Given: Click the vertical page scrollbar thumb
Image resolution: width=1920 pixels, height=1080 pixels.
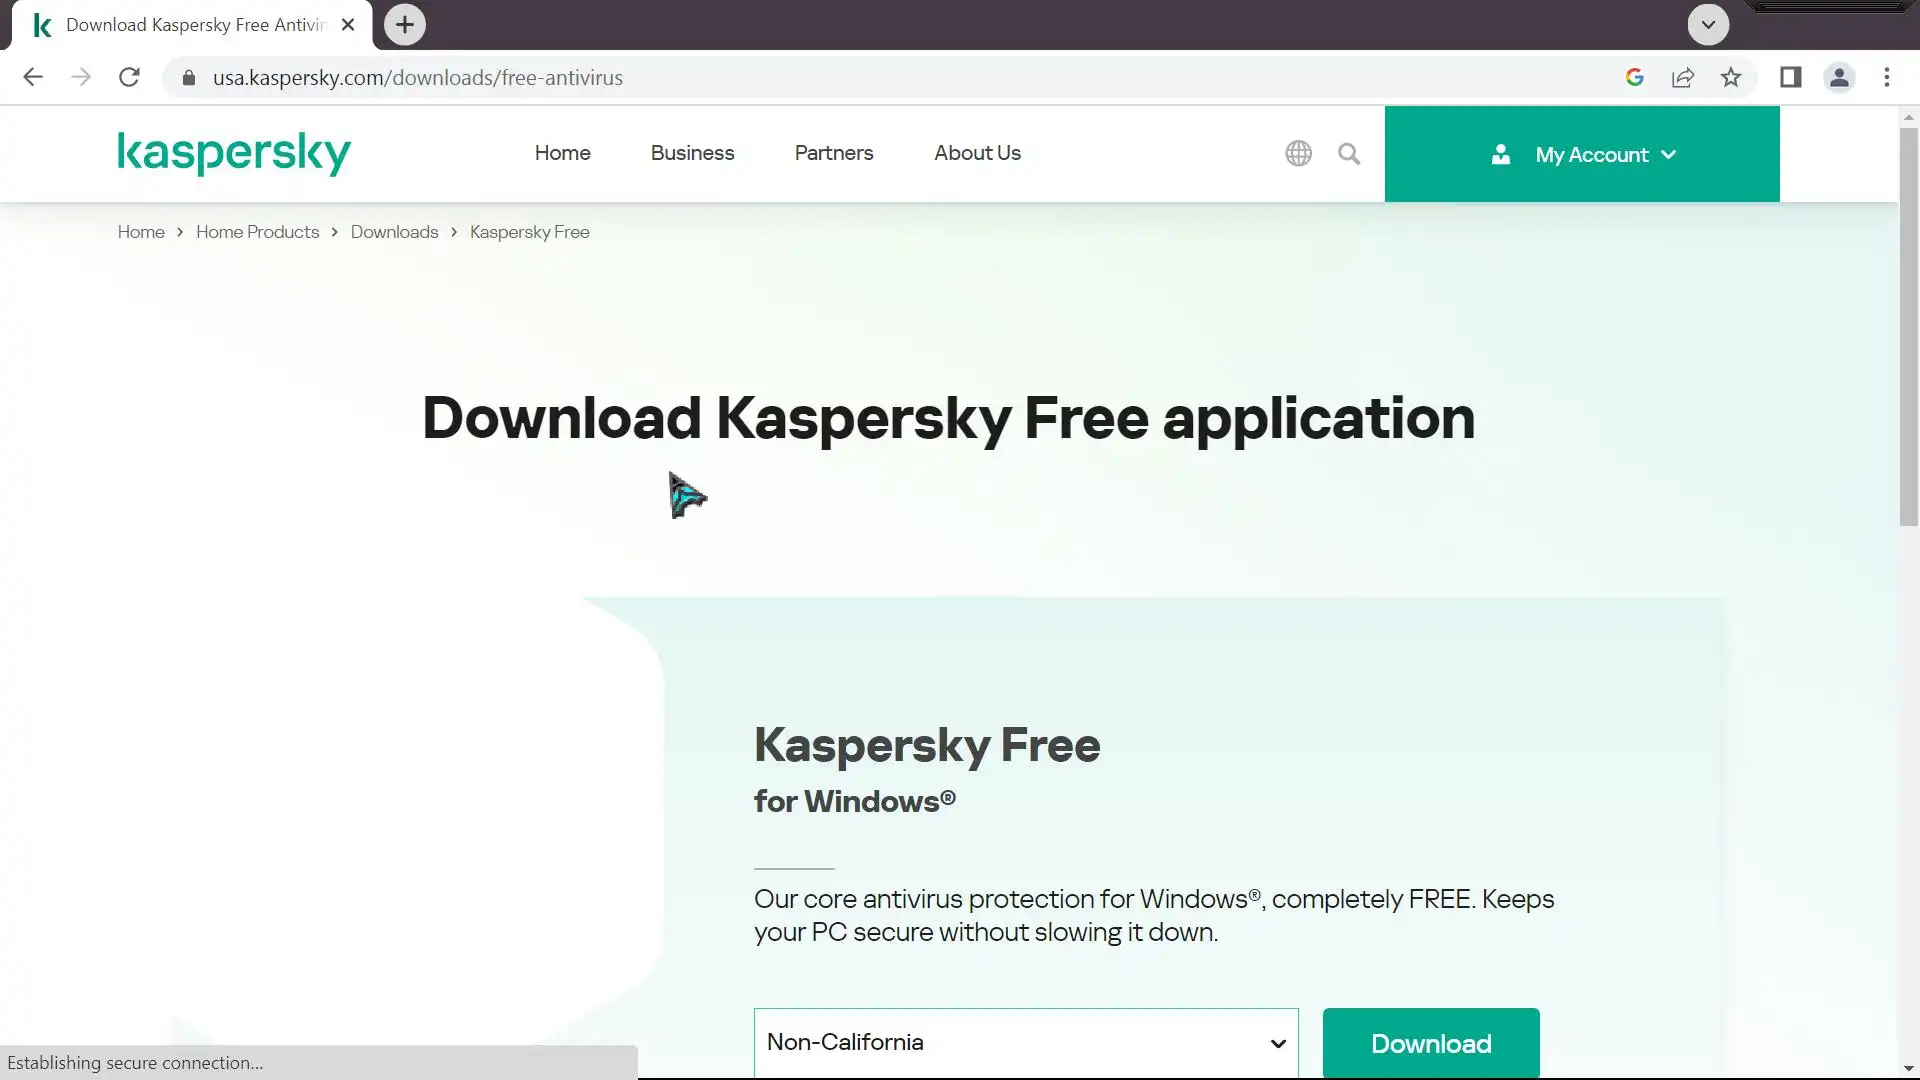Looking at the screenshot, I should coord(1908,325).
